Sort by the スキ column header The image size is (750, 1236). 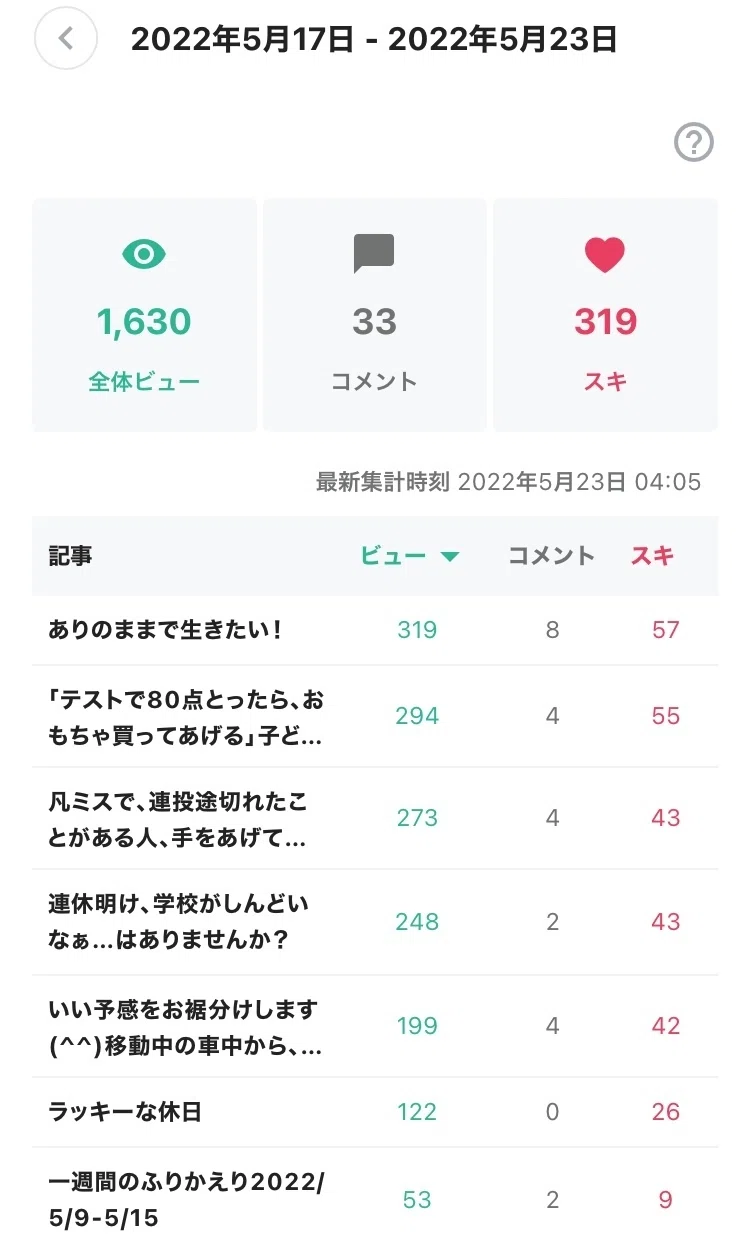[652, 556]
